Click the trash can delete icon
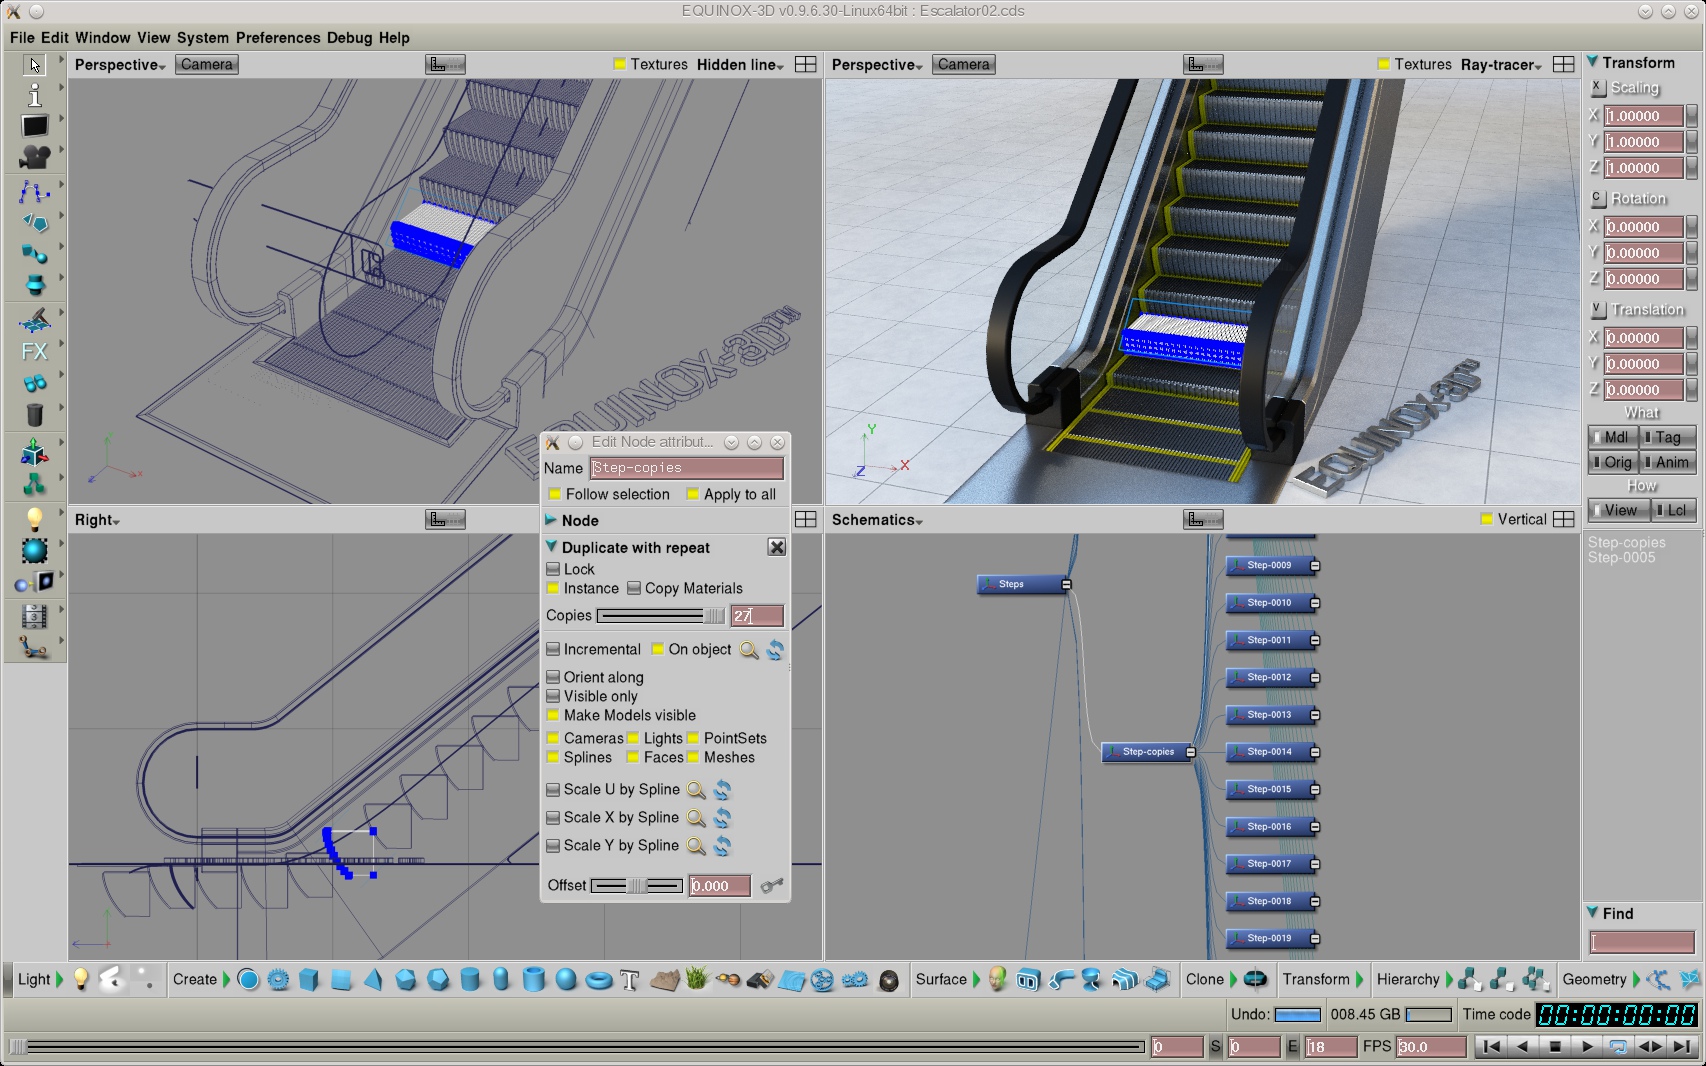Screen dimensions: 1706x1066 [x=34, y=415]
